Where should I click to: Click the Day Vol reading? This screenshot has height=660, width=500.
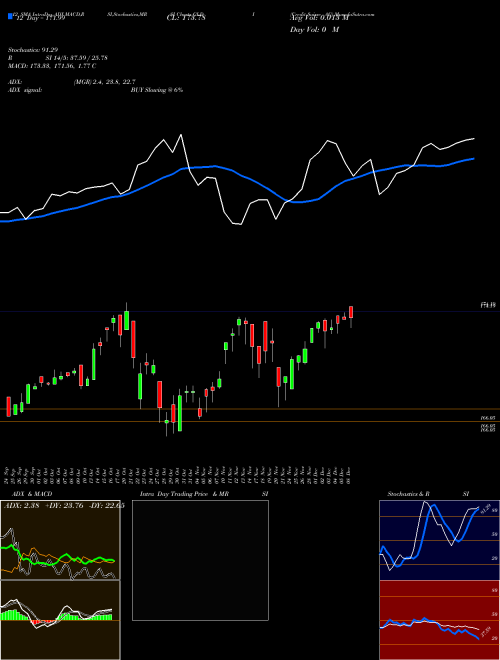(x=314, y=30)
